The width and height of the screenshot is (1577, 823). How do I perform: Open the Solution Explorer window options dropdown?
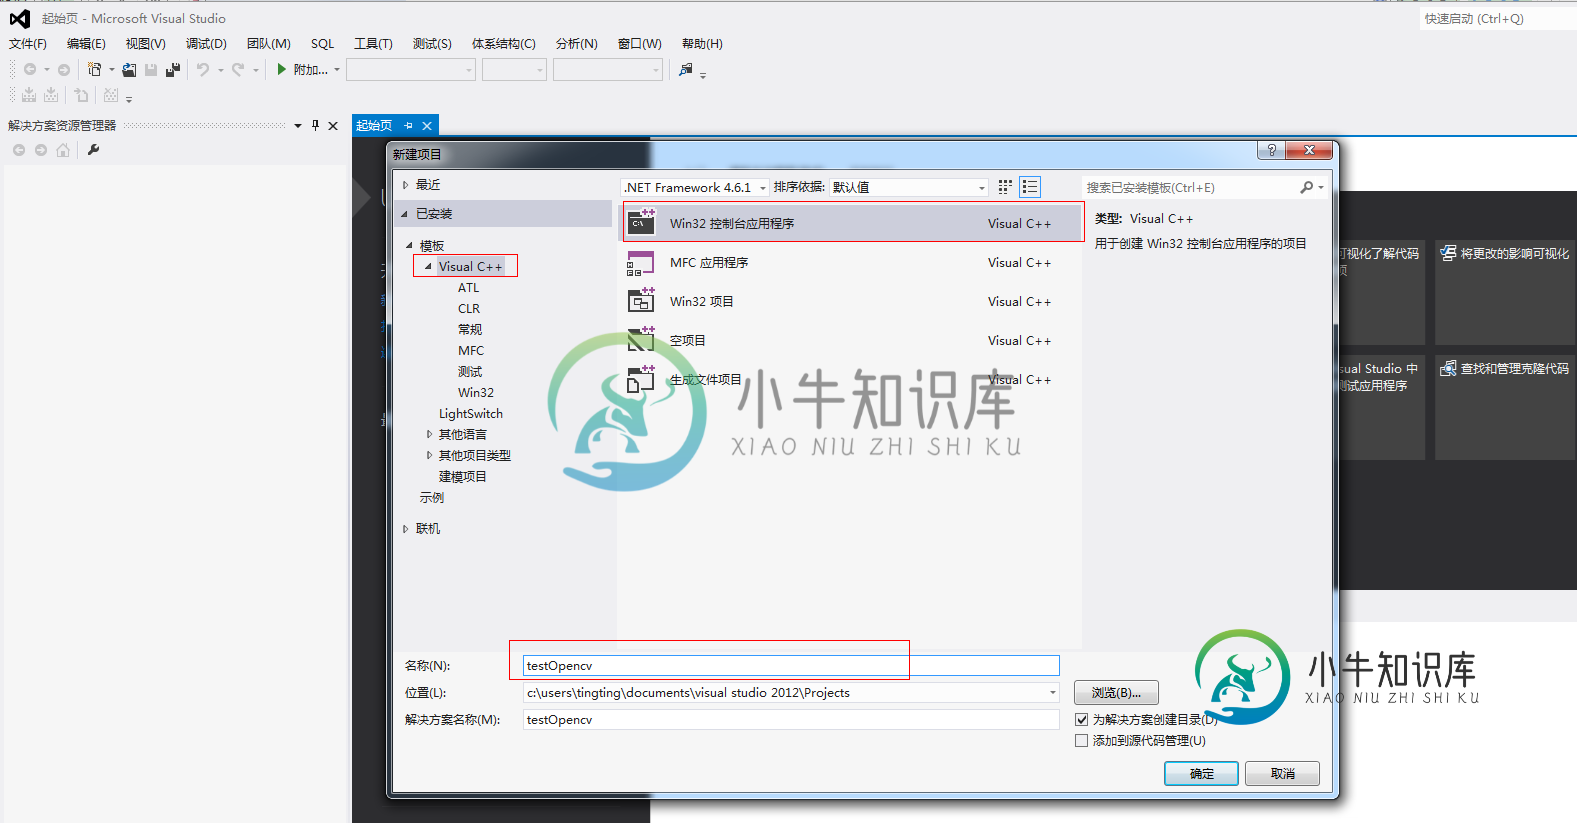(298, 126)
